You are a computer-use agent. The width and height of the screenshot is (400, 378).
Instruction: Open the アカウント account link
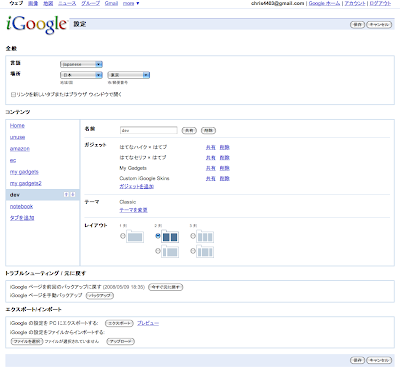pos(355,3)
